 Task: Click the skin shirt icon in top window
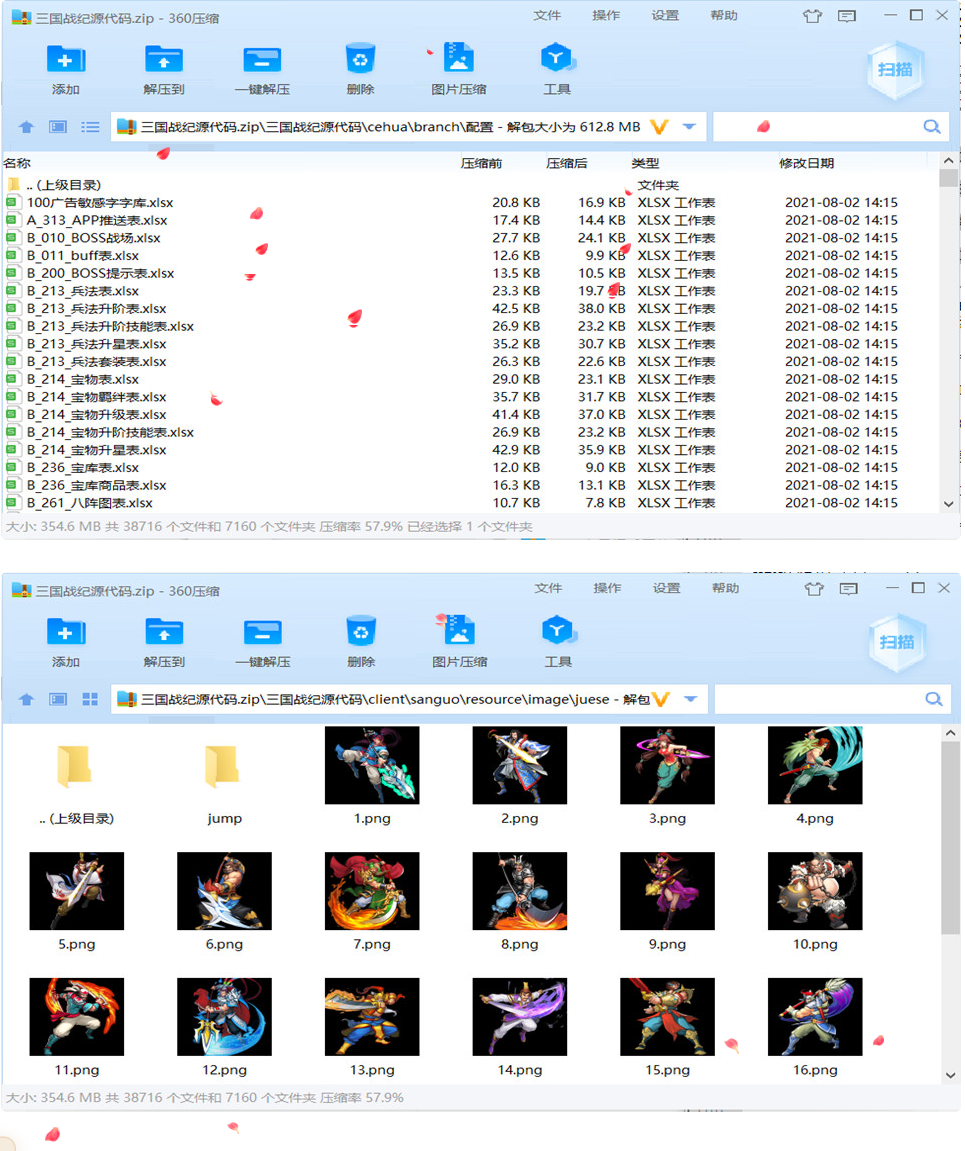point(812,15)
